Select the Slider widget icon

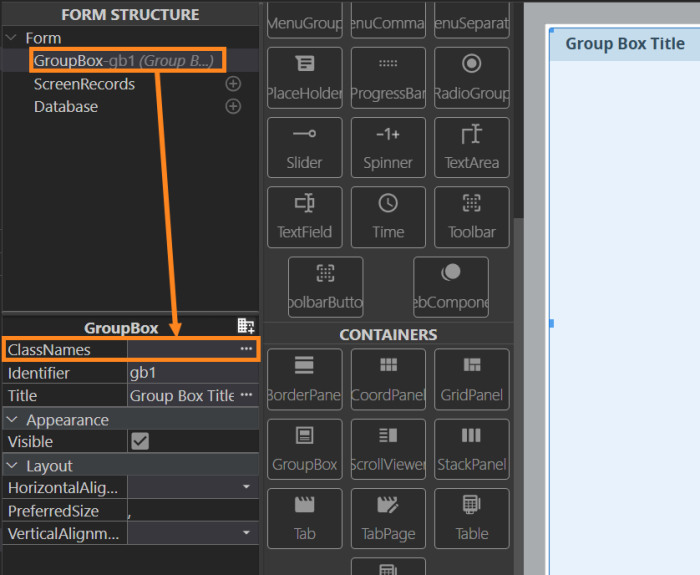[304, 147]
